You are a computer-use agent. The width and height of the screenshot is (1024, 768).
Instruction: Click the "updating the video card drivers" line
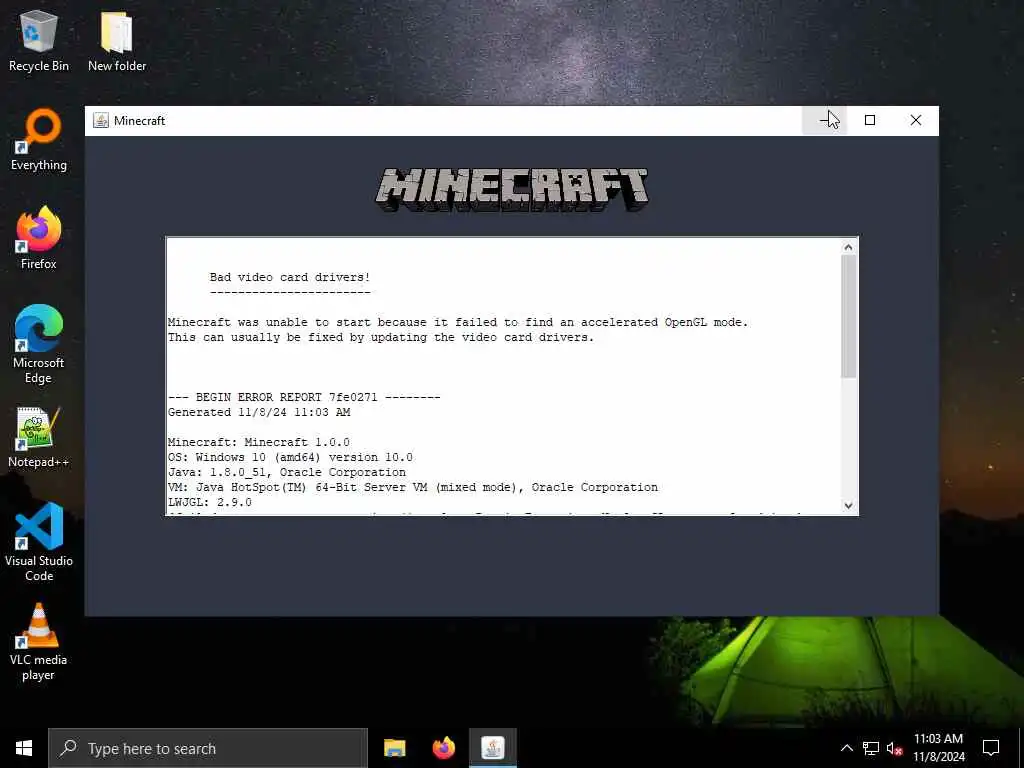(381, 338)
